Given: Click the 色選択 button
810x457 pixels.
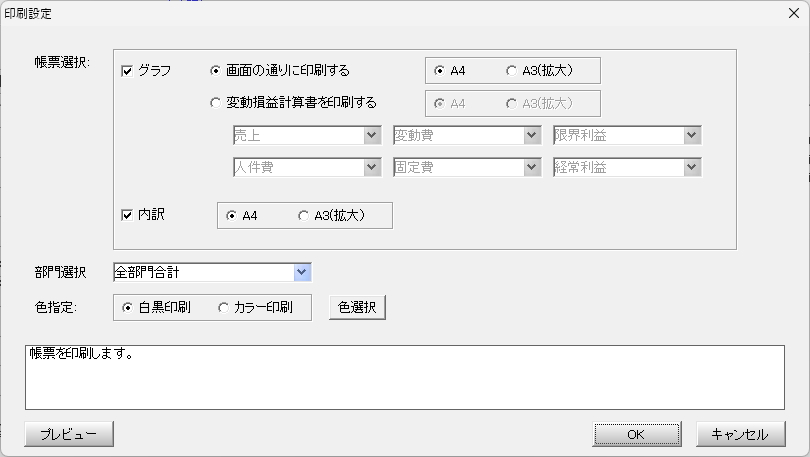Looking at the screenshot, I should click(x=357, y=307).
